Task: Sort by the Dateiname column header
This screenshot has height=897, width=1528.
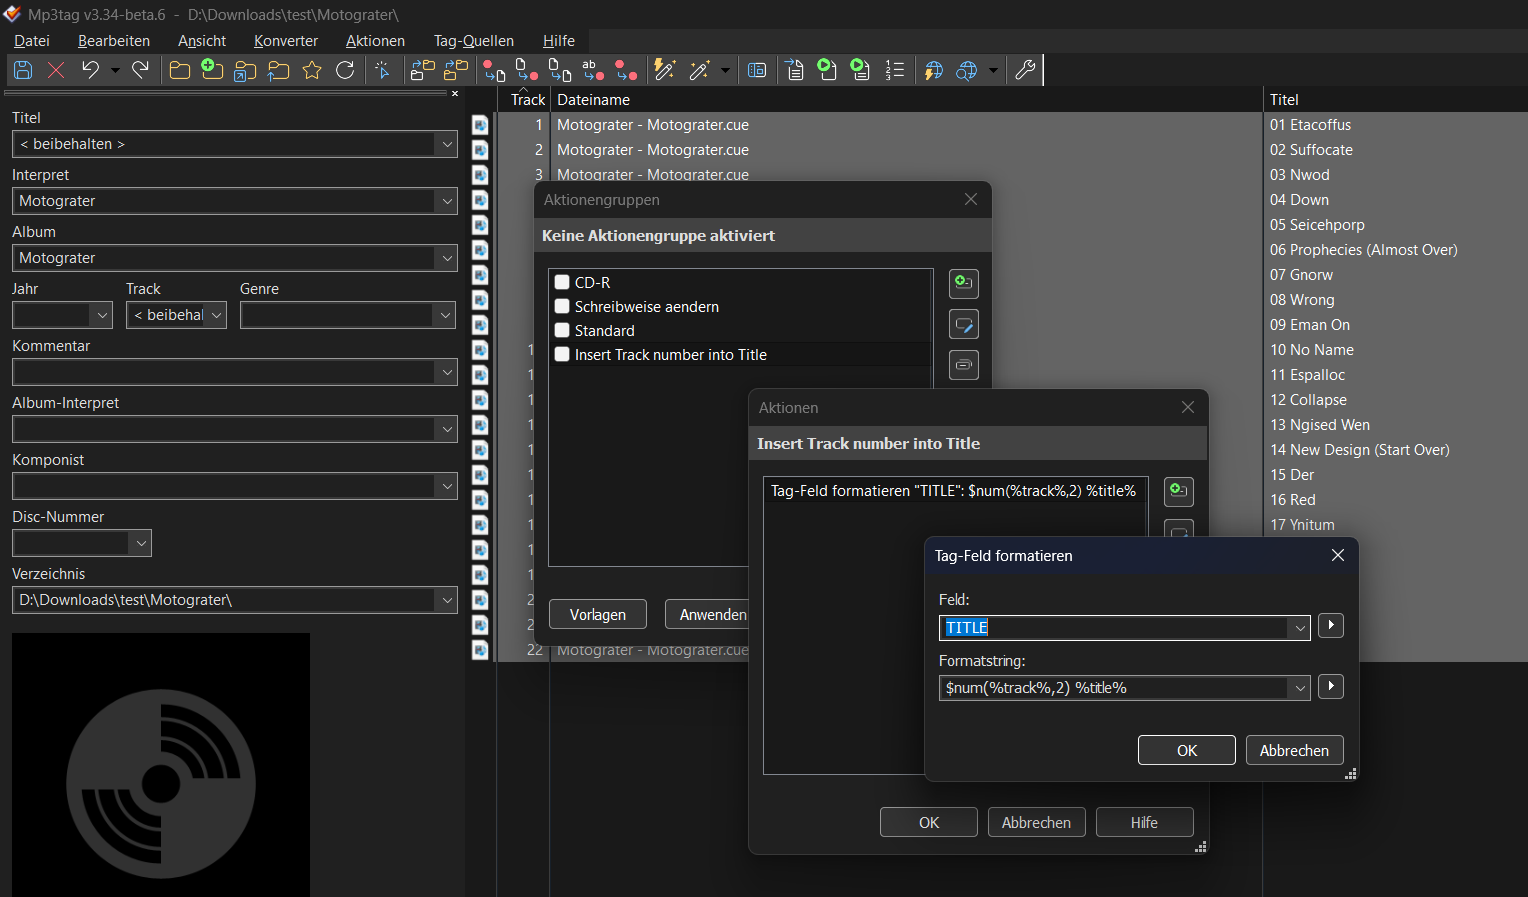Action: (x=906, y=100)
